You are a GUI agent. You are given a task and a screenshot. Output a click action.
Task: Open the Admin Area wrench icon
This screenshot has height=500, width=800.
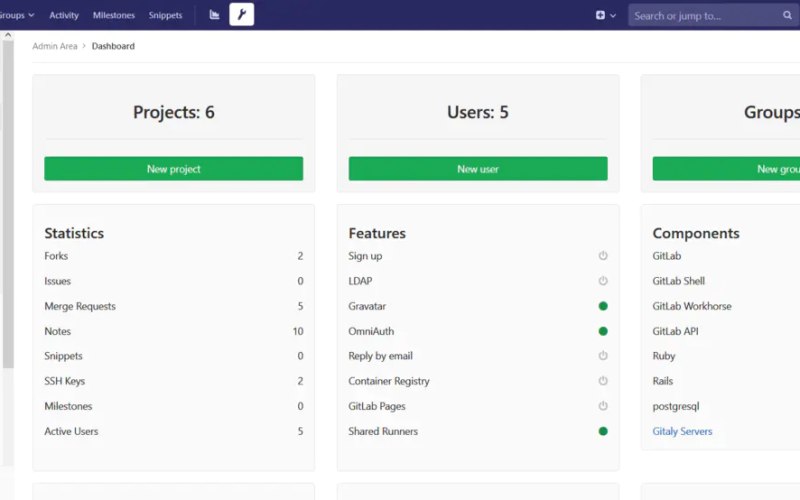pyautogui.click(x=241, y=15)
